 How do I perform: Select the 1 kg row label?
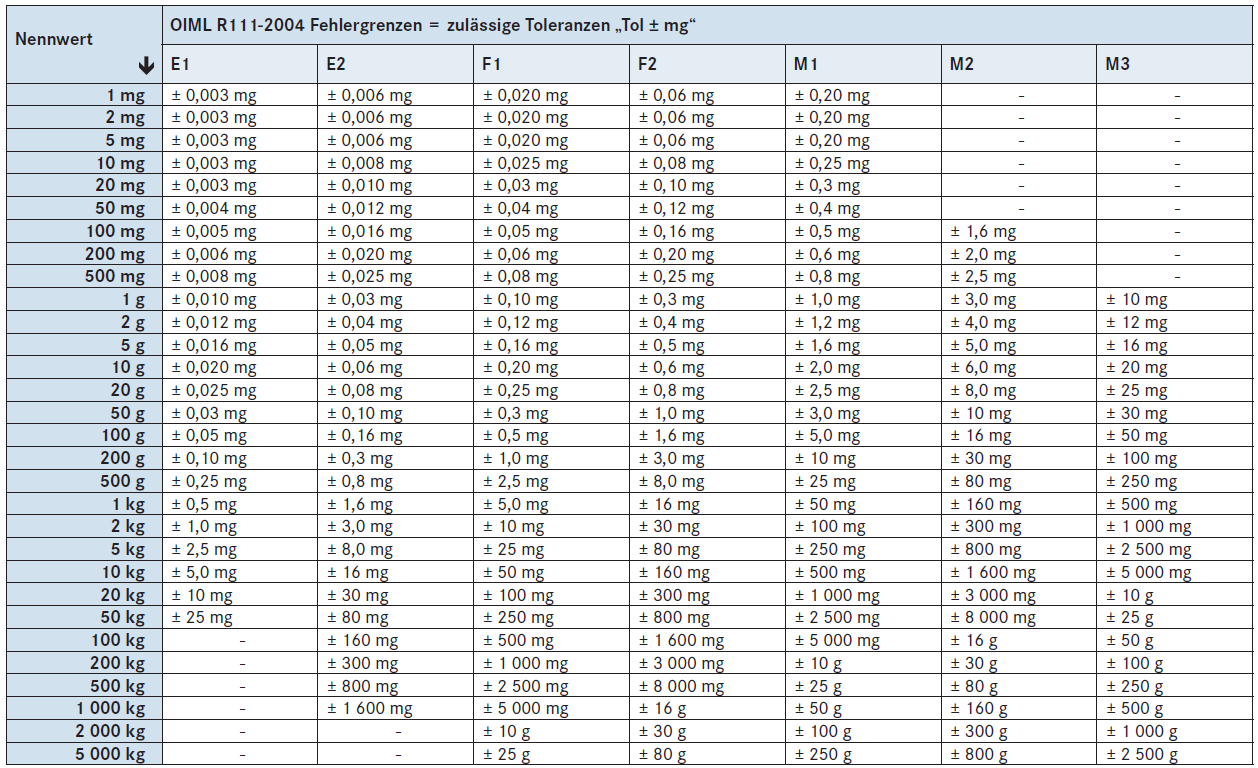128,505
